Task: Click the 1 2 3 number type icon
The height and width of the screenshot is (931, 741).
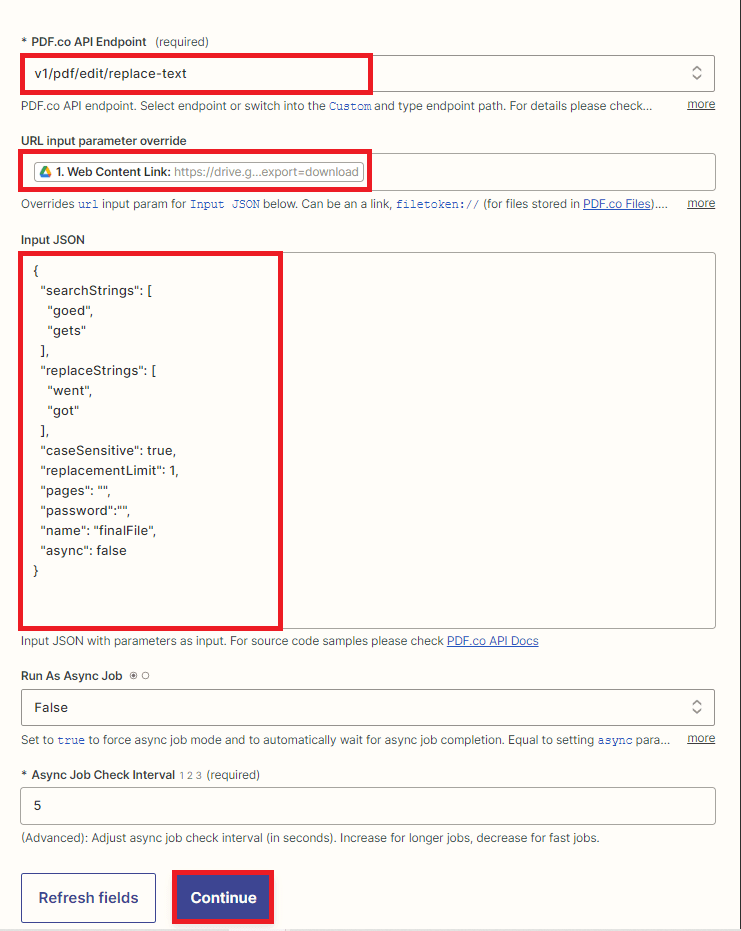Action: (x=190, y=775)
